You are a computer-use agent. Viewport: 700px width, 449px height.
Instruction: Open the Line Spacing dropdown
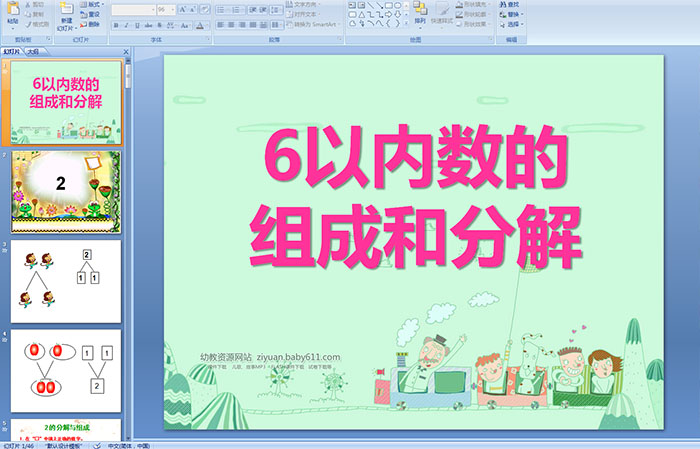[276, 10]
